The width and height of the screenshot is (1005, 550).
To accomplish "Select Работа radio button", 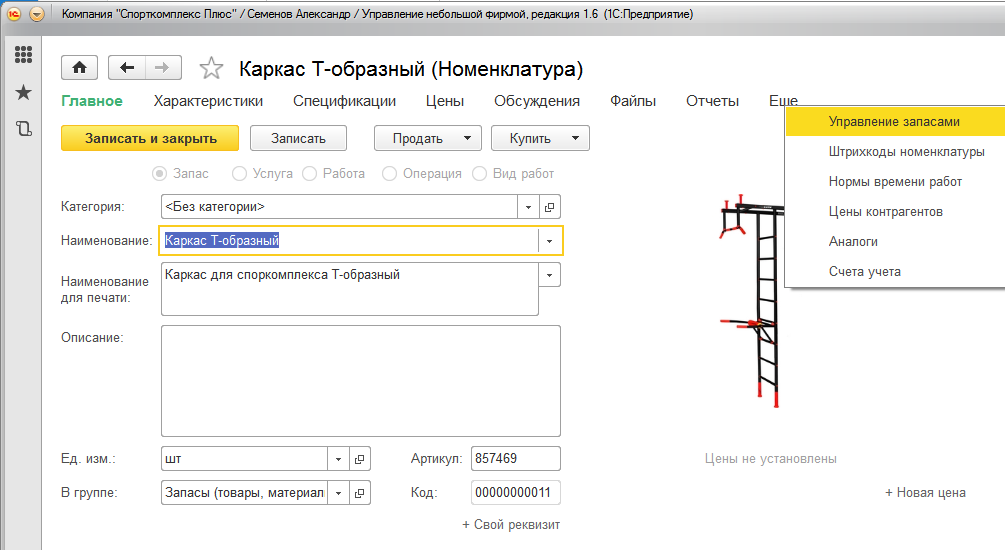I will click(x=310, y=174).
